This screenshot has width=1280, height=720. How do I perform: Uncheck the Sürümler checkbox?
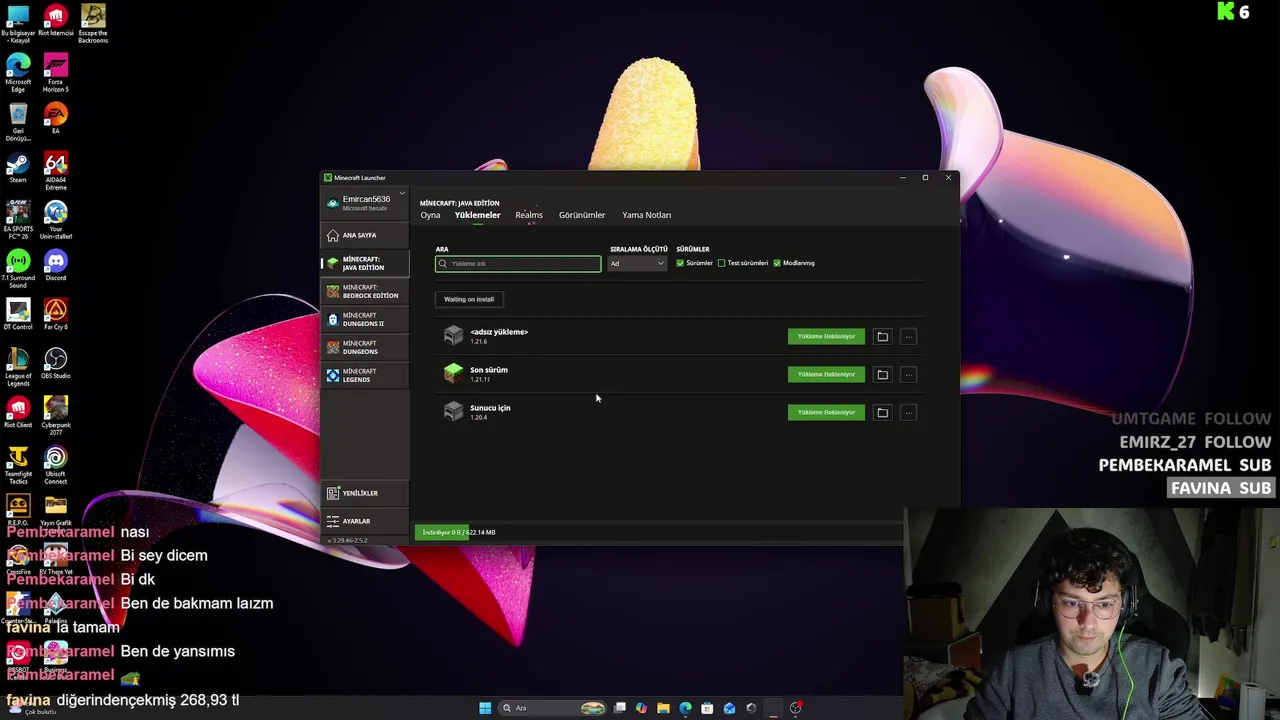(x=680, y=263)
